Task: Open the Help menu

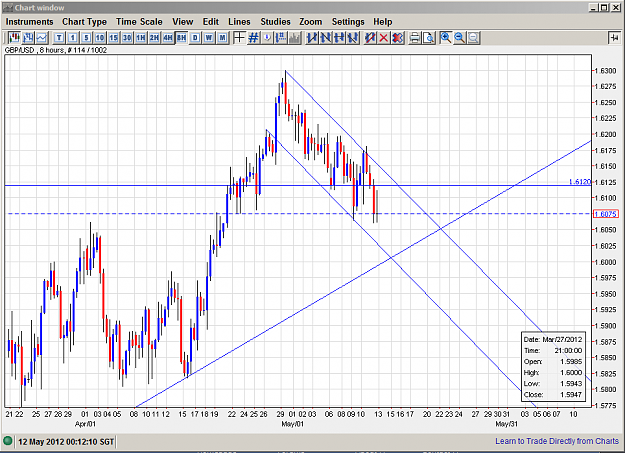Action: pos(383,22)
